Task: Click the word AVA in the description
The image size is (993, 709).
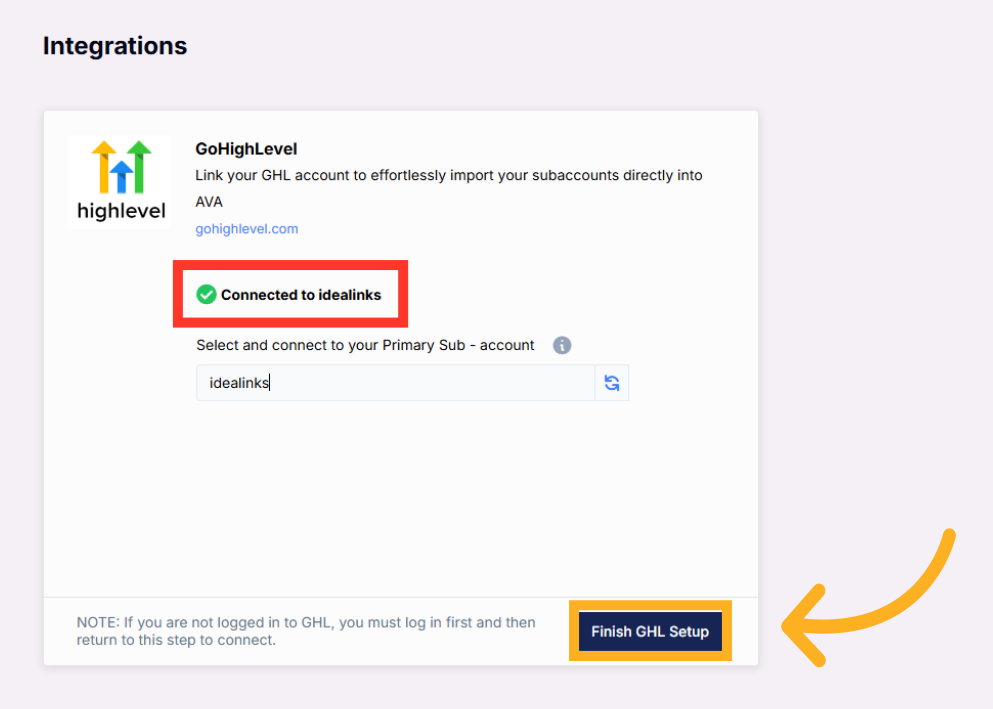Action: point(209,202)
